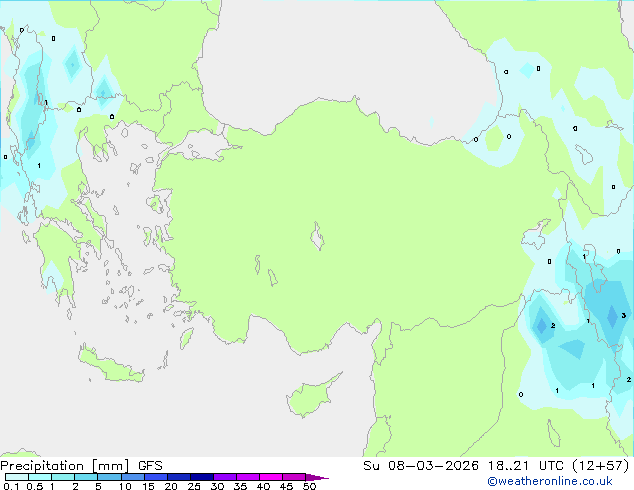Click the '18..21 UTC' time text
The width and height of the screenshot is (634, 490).
coord(526,466)
